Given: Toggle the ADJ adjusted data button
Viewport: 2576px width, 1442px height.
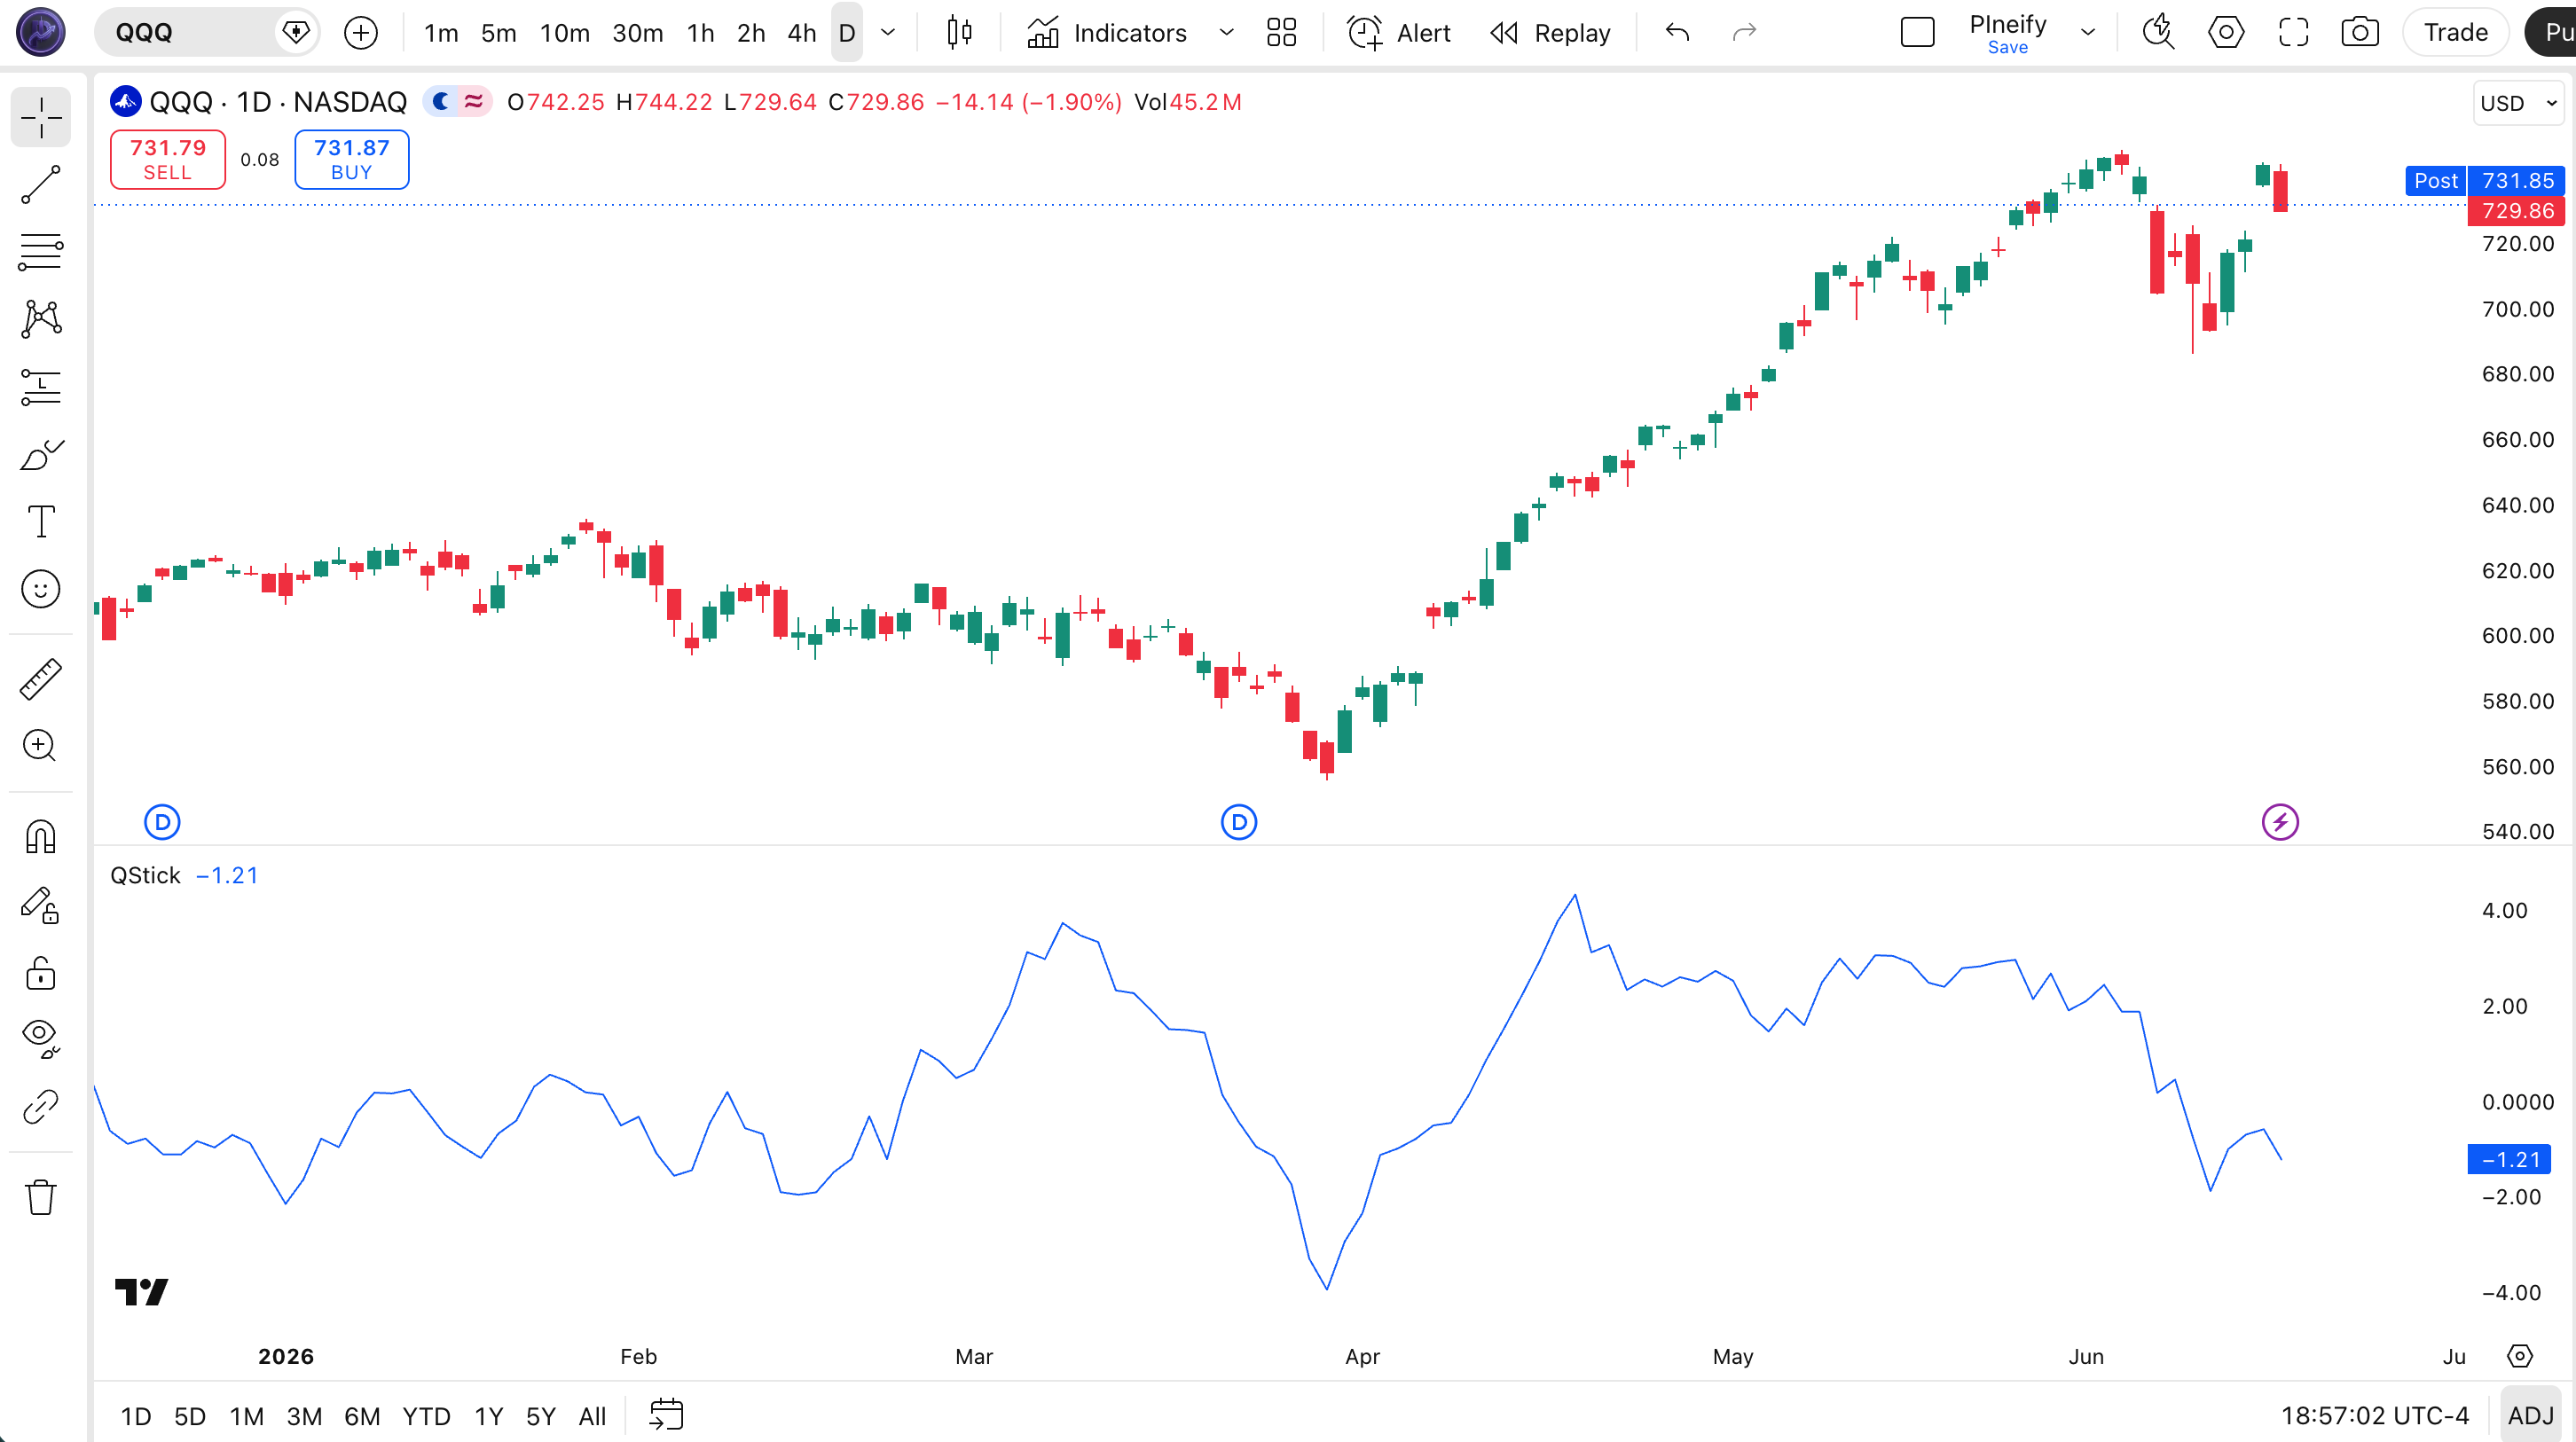Looking at the screenshot, I should tap(2530, 1416).
